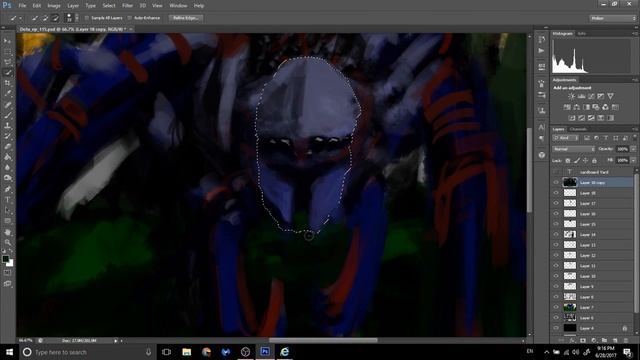The width and height of the screenshot is (640, 360).
Task: Click Add layer mask icon
Action: tap(583, 340)
